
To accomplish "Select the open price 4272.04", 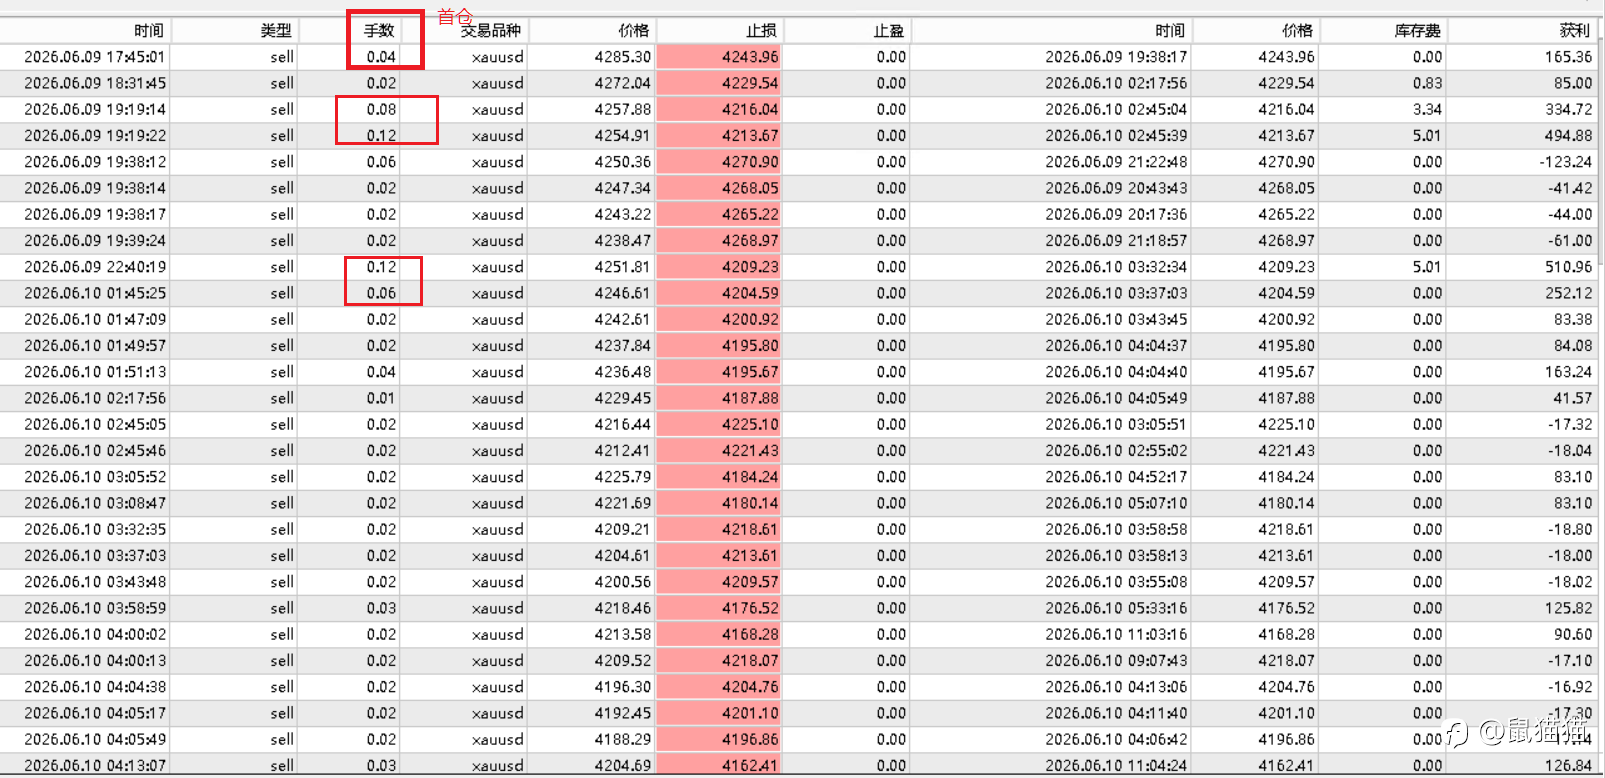I will pos(622,83).
